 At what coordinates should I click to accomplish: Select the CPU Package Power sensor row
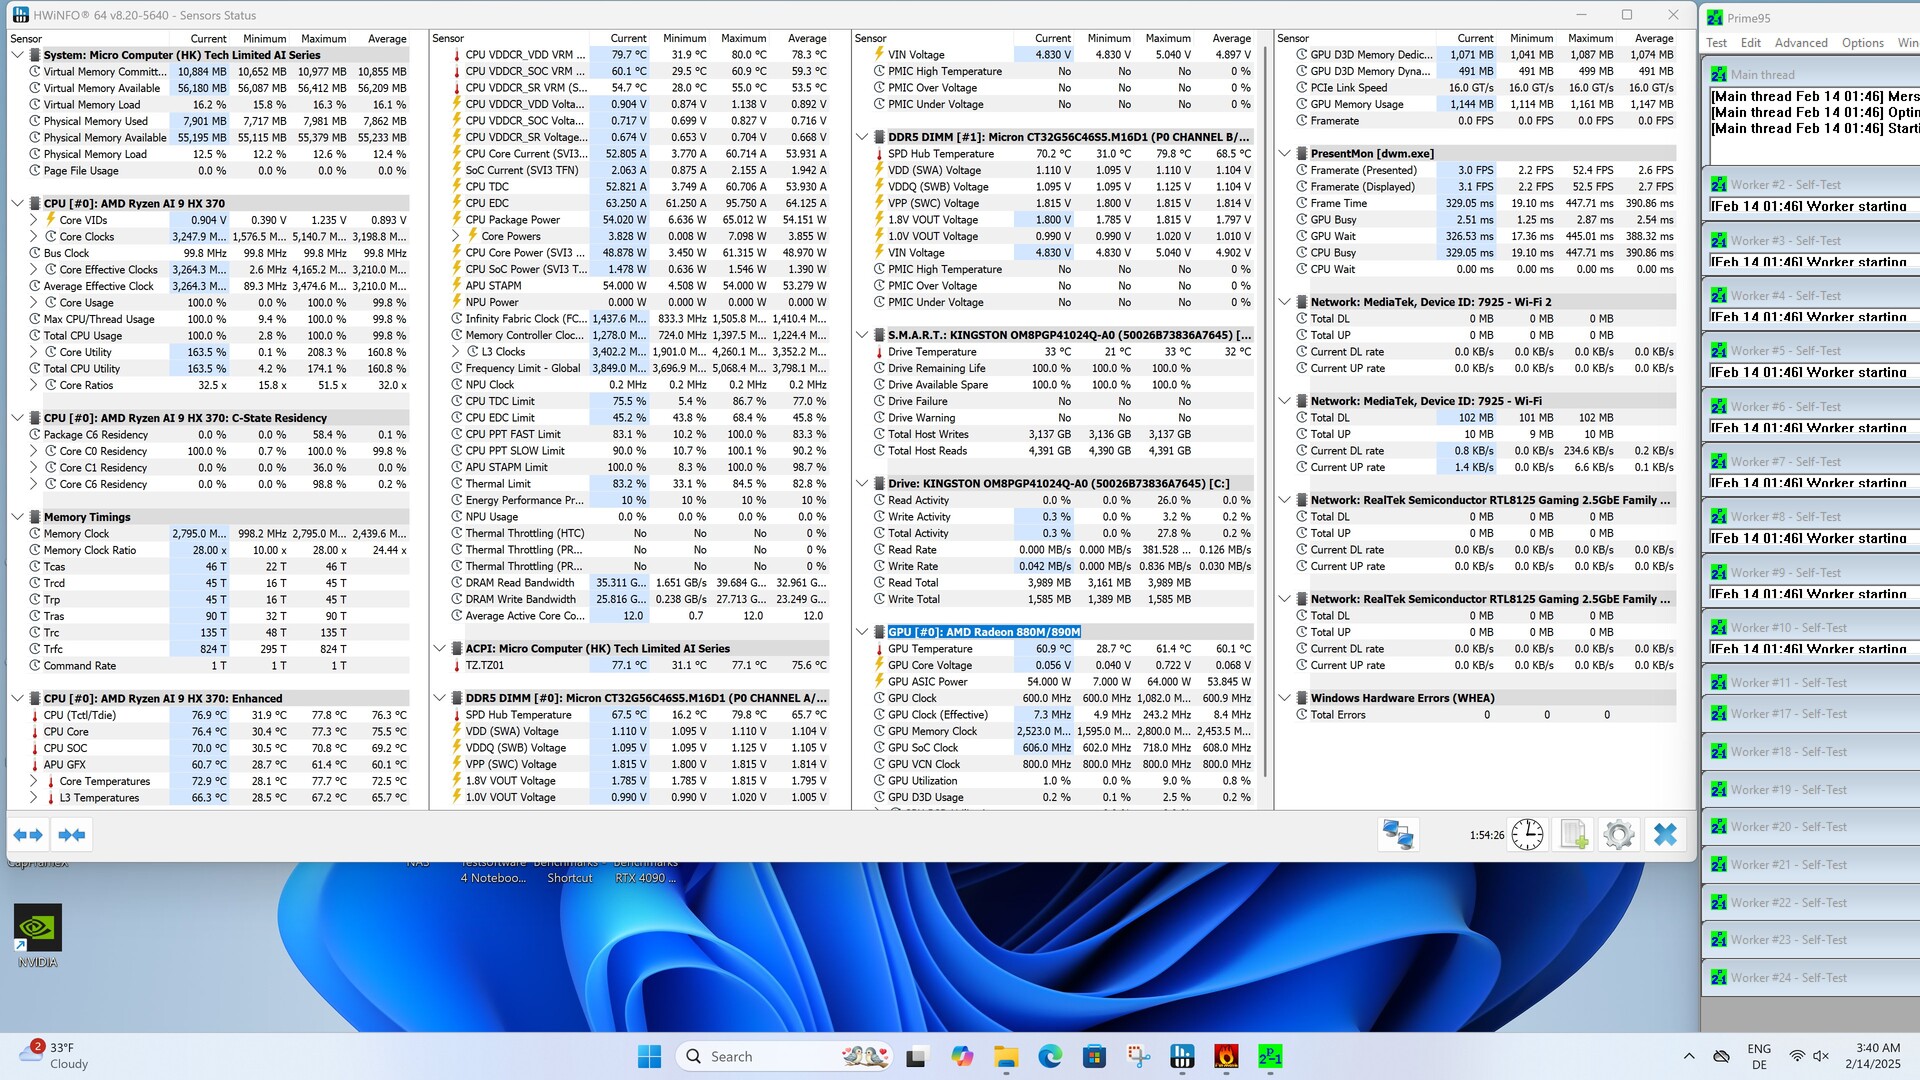513,220
